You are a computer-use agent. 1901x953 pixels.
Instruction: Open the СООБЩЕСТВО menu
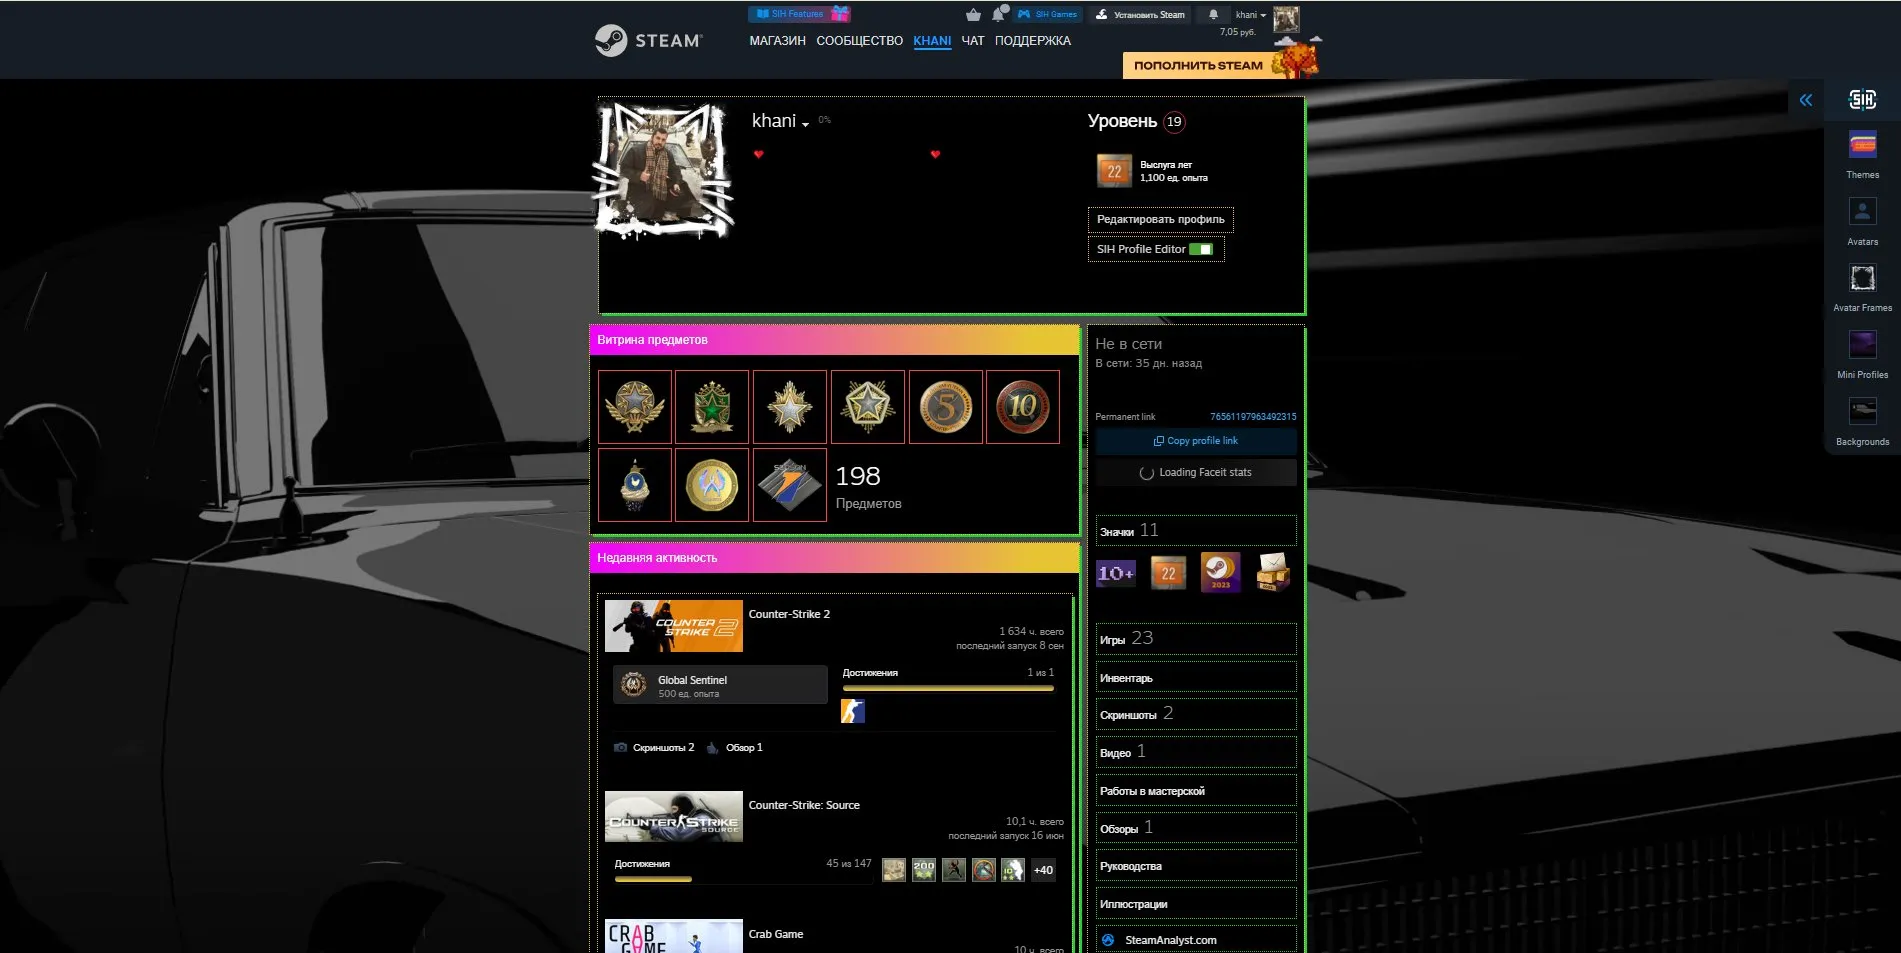(859, 41)
